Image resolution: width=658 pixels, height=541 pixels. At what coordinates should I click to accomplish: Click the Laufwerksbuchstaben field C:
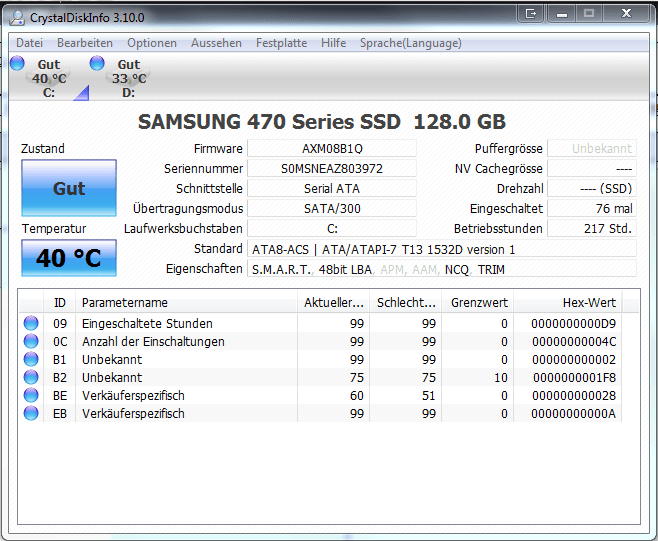click(x=332, y=229)
